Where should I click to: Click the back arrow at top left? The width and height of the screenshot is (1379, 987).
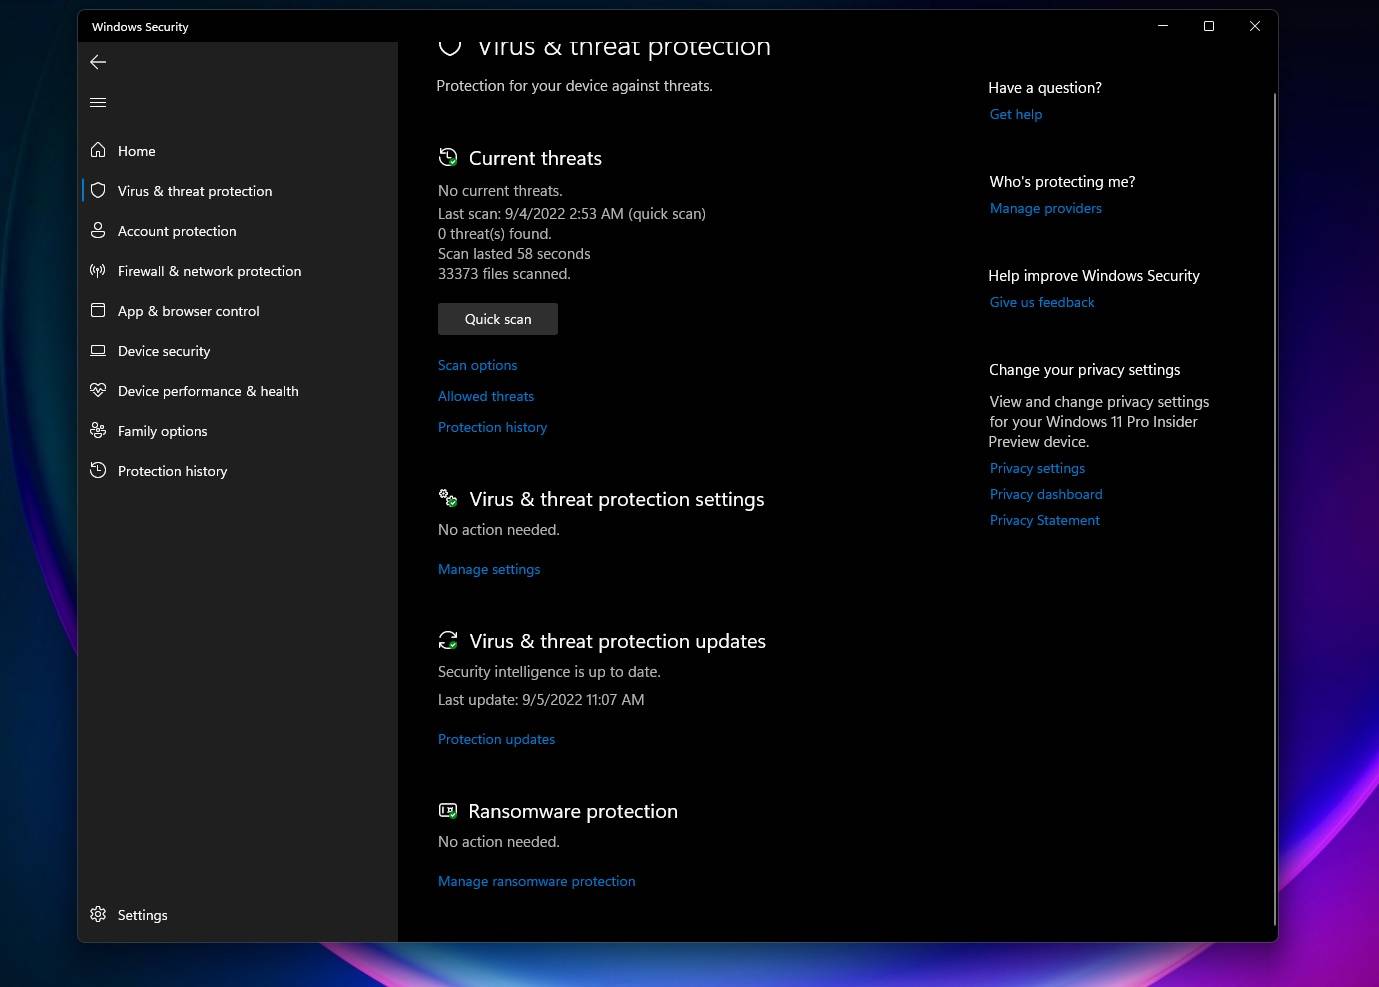click(x=98, y=62)
